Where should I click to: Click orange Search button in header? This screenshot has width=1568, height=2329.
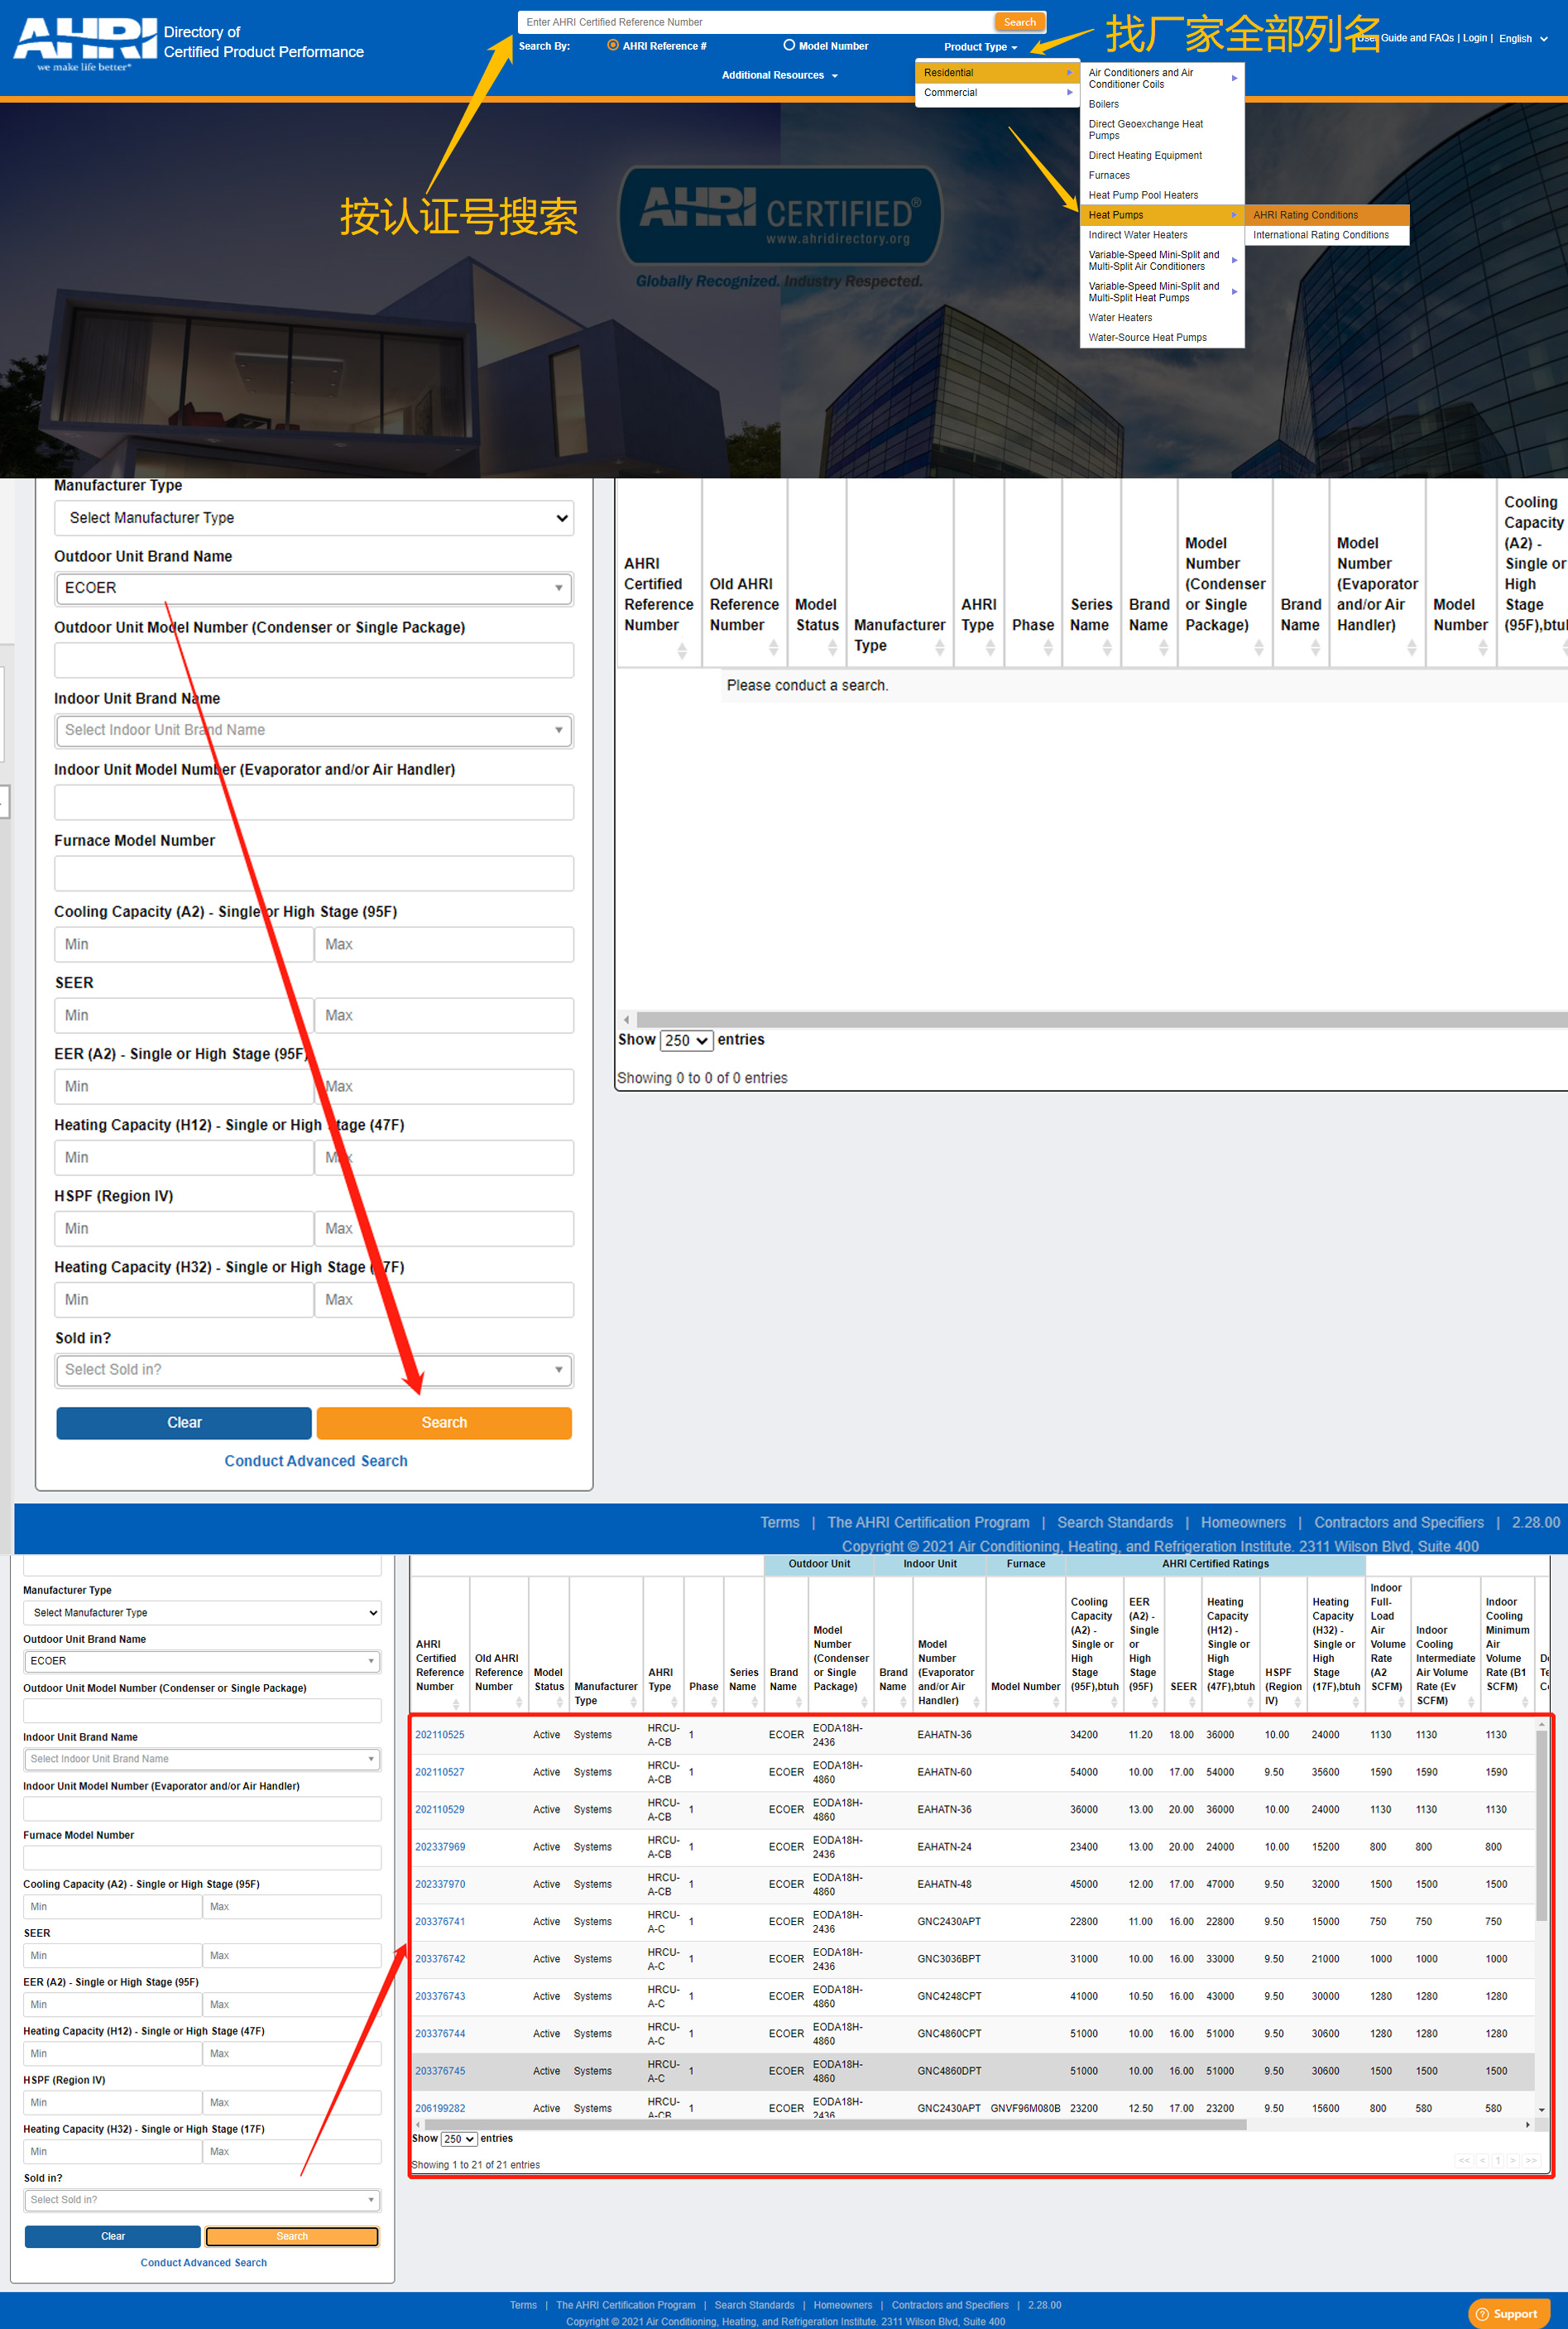tap(1019, 22)
